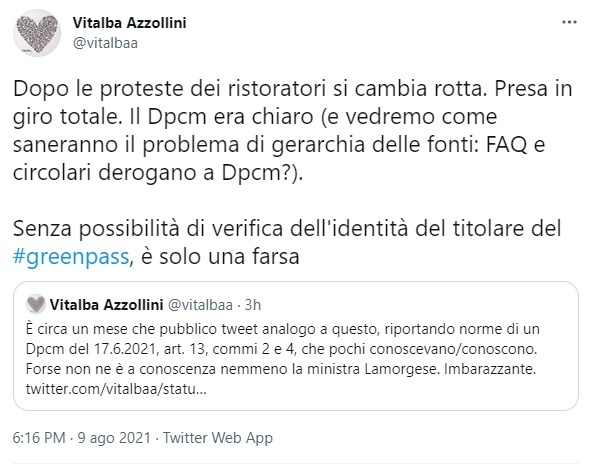Image resolution: width=591 pixels, height=469 pixels.
Task: Click the quoted line starting "È circa un mese"
Action: (283, 329)
